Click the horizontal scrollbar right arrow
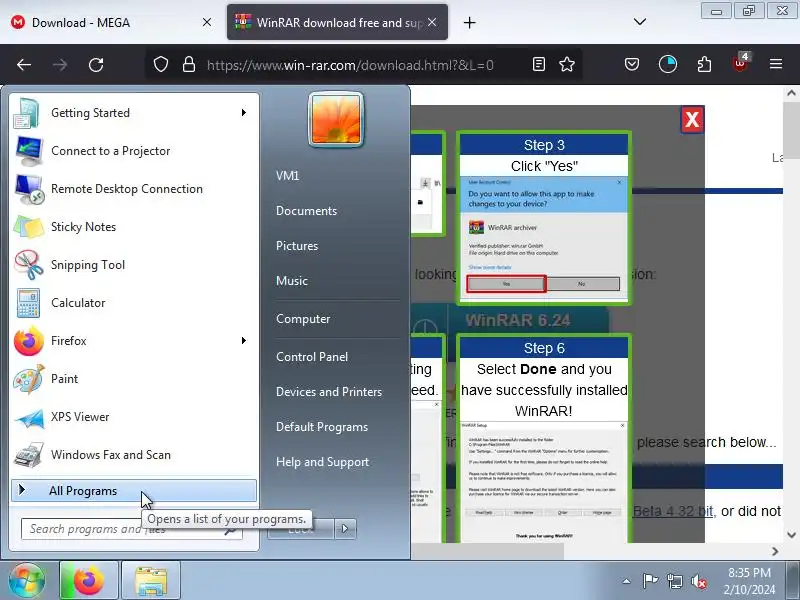The width and height of the screenshot is (800, 600). pyautogui.click(x=775, y=552)
